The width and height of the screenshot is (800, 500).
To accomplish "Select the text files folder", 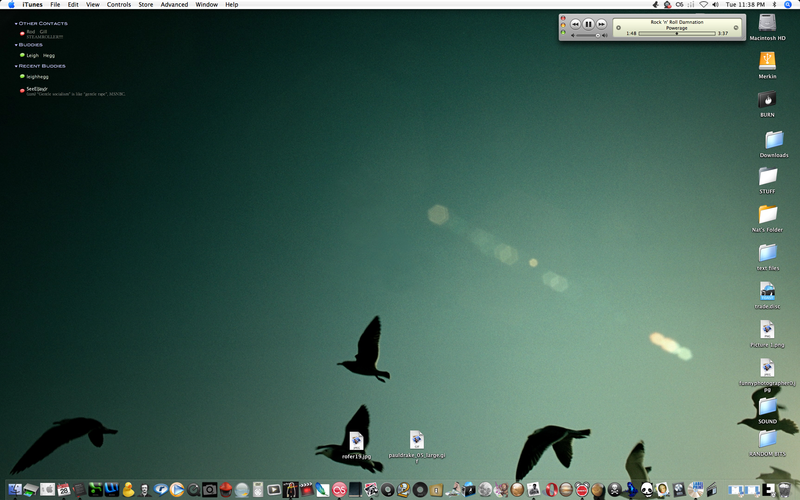I will [x=767, y=253].
